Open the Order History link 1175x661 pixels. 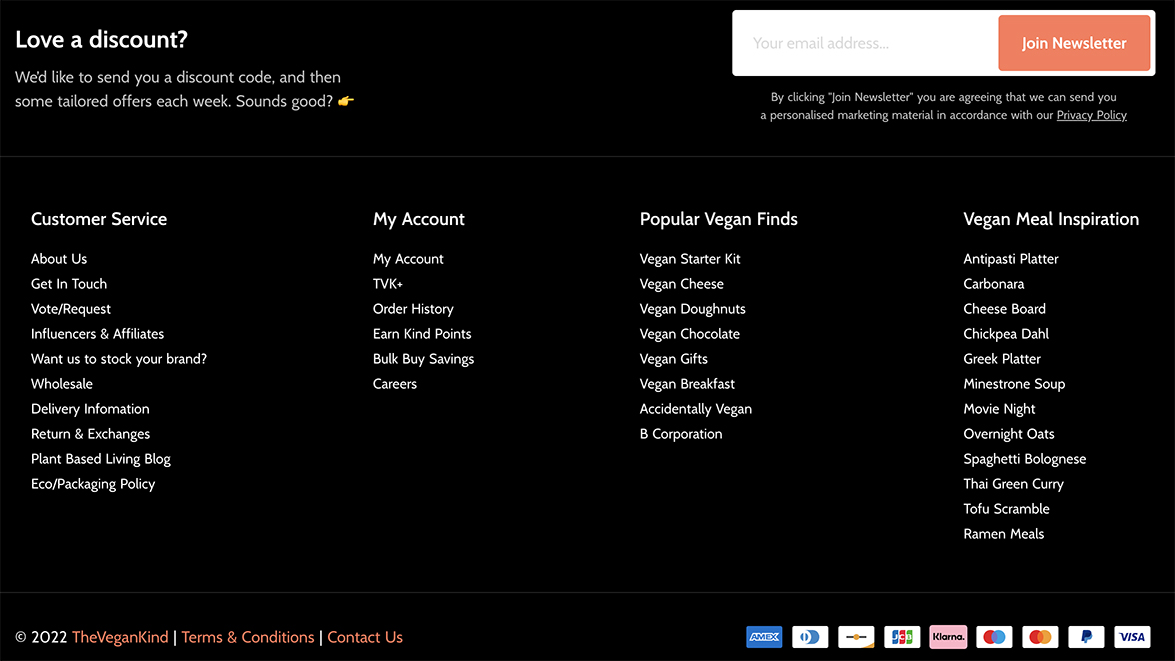pyautogui.click(x=413, y=309)
